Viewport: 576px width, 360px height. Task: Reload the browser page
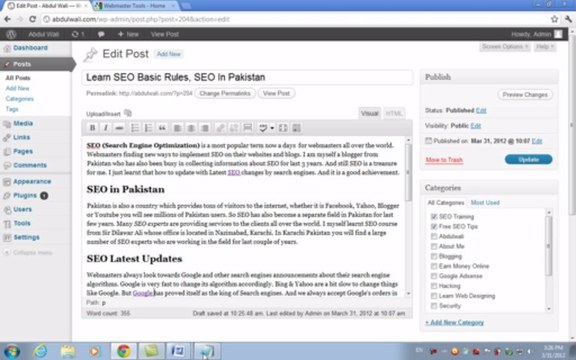(x=32, y=19)
